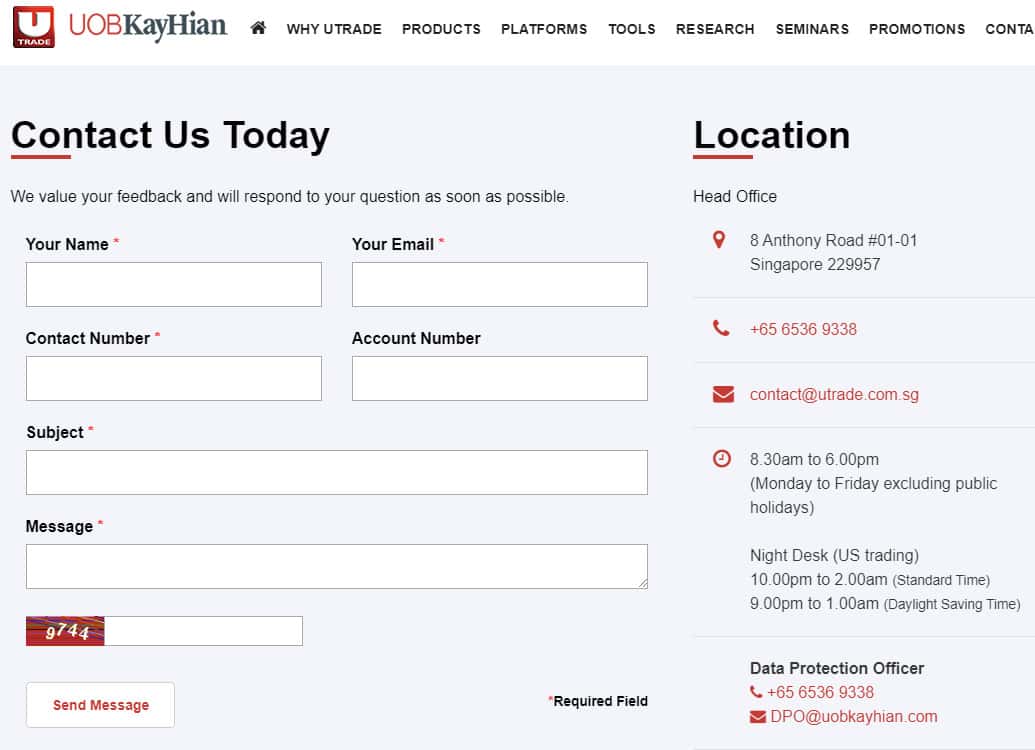Click the map pin location icon

click(x=719, y=240)
